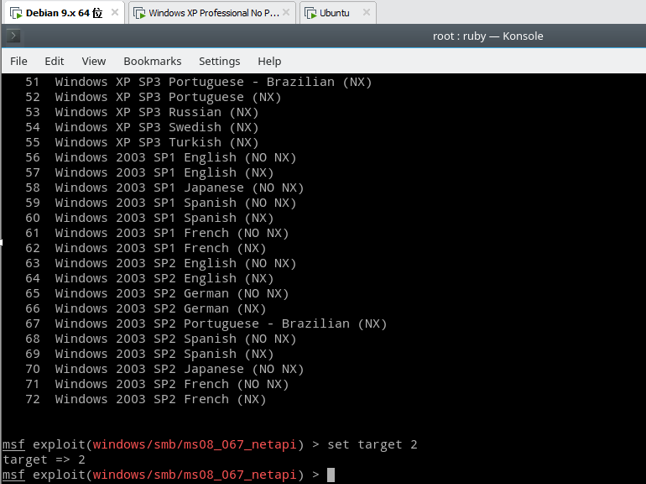The width and height of the screenshot is (646, 484).
Task: Click the Ubuntu tab VM icon
Action: 310,13
